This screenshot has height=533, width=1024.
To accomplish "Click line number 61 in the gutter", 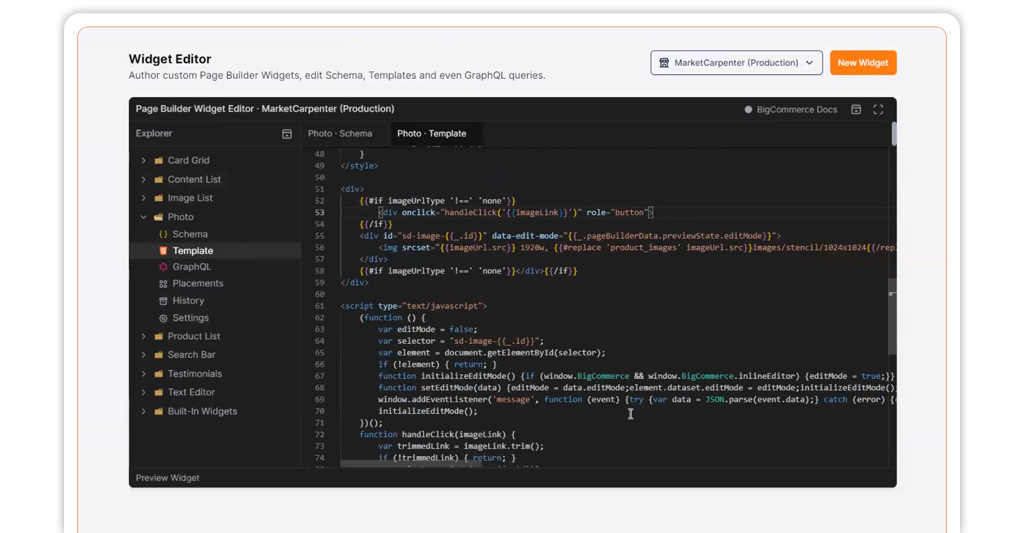I will point(319,306).
